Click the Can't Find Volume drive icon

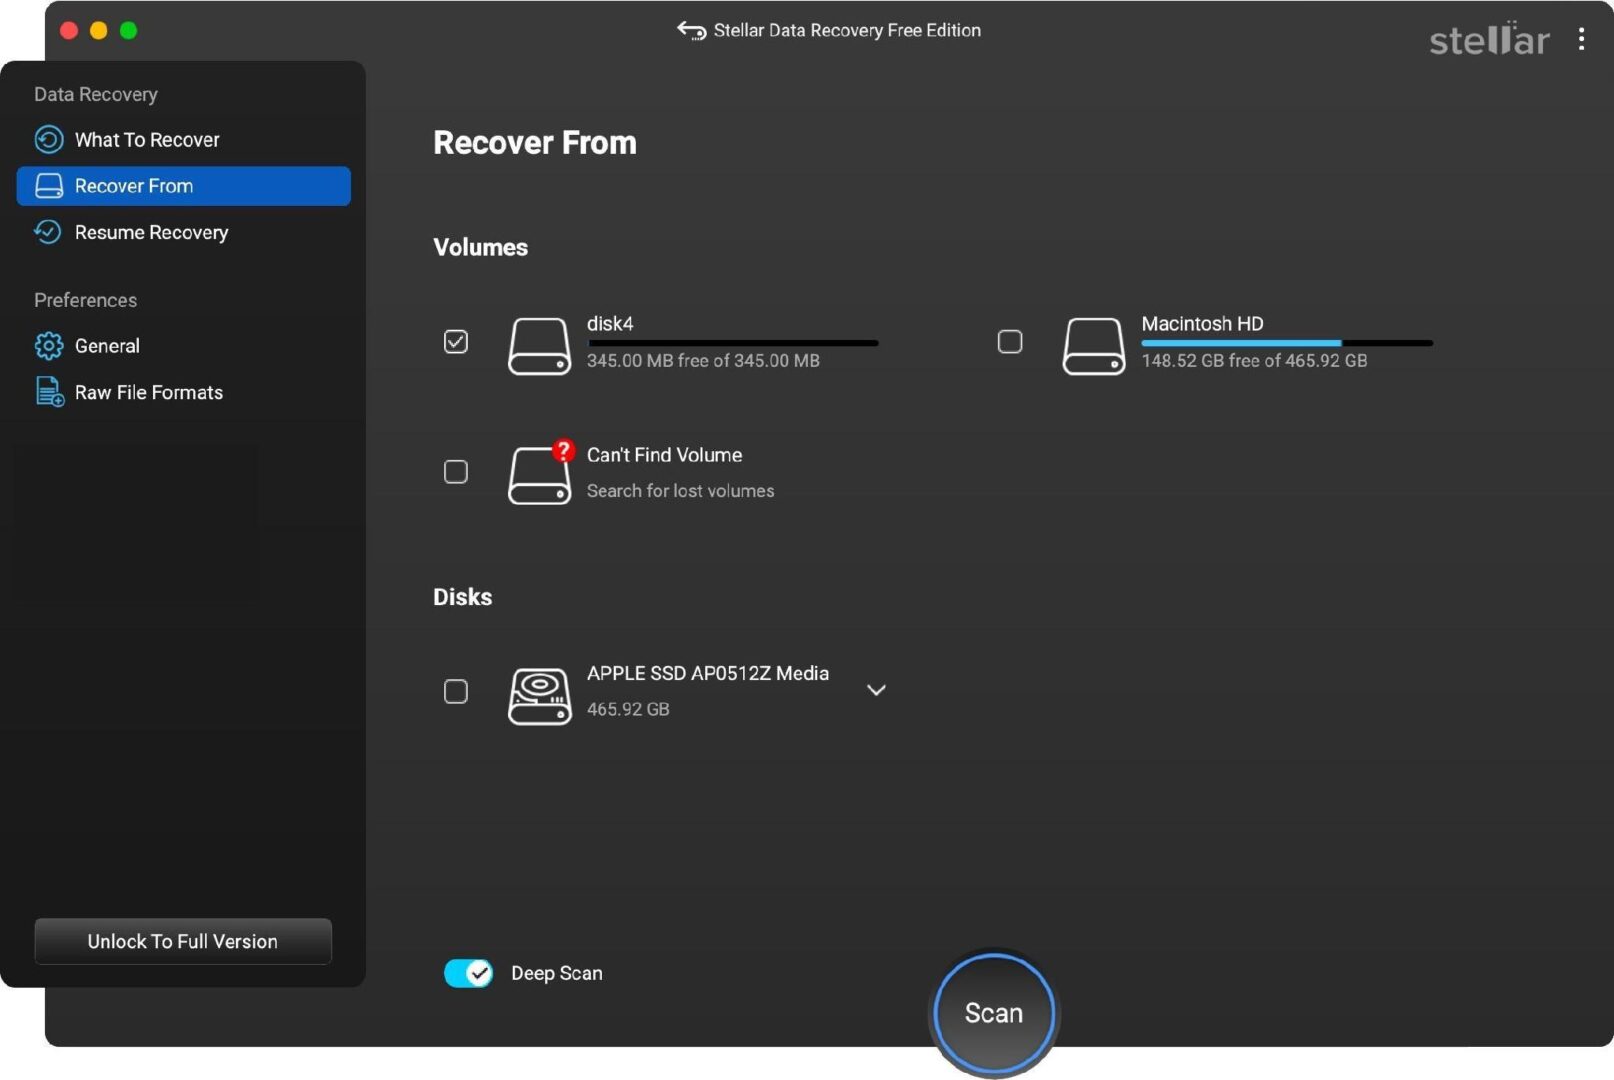pyautogui.click(x=539, y=474)
